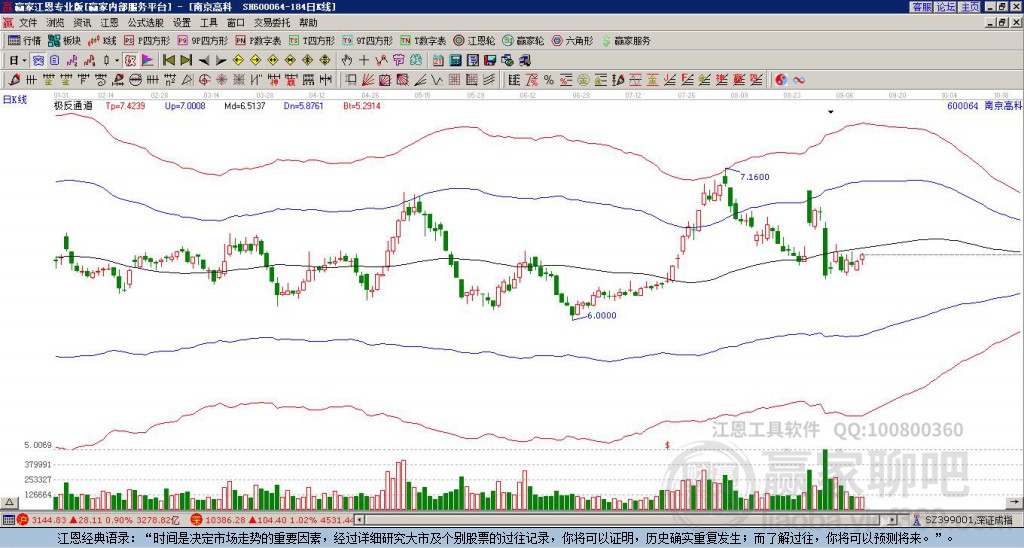Click the 日K线 label at chart corner
This screenshot has width=1024, height=548.
click(x=14, y=99)
